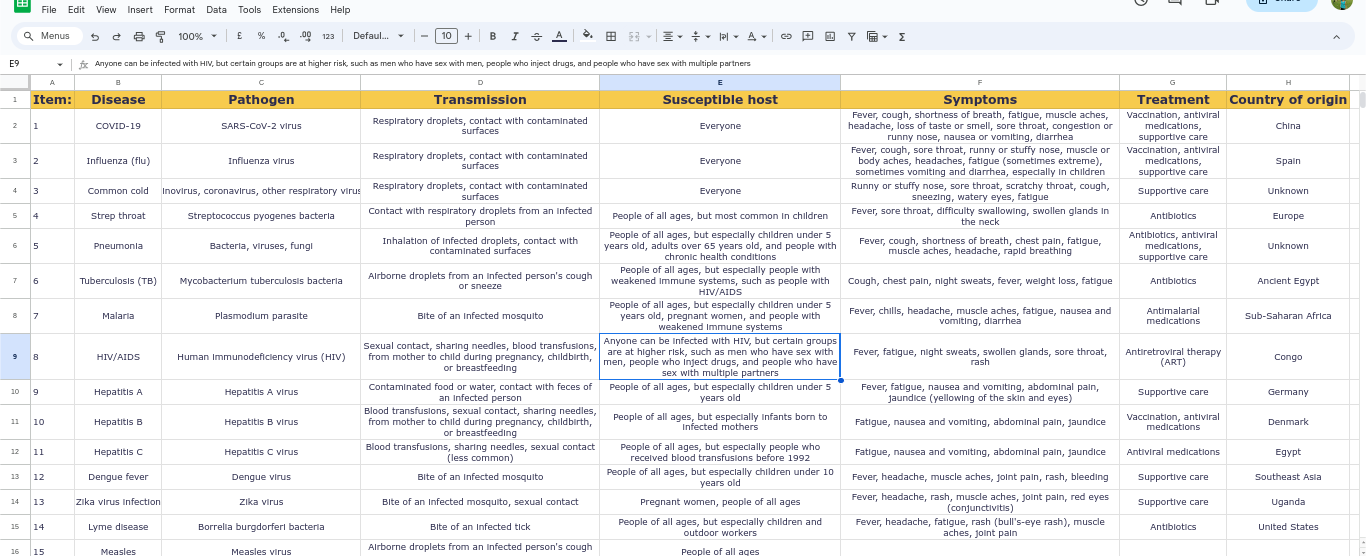Click the Menus search box
Screen dimensions: 1366x556
coord(49,36)
